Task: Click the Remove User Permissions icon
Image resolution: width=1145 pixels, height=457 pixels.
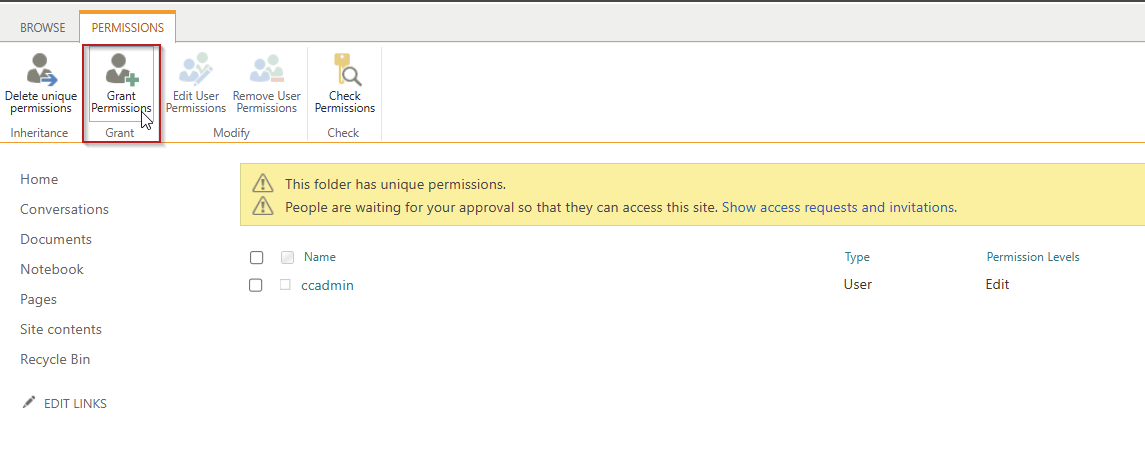Action: [x=266, y=70]
